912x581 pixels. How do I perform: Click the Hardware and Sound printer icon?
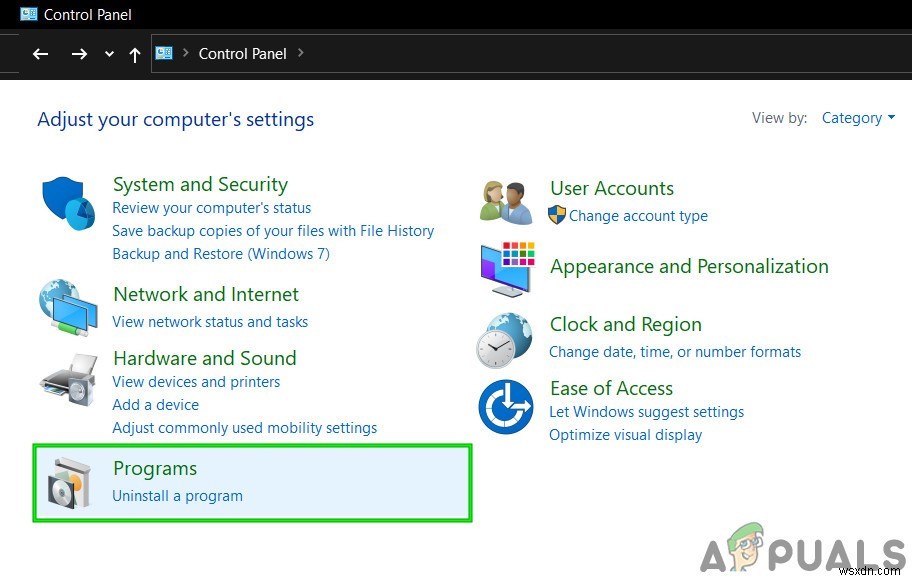(66, 380)
